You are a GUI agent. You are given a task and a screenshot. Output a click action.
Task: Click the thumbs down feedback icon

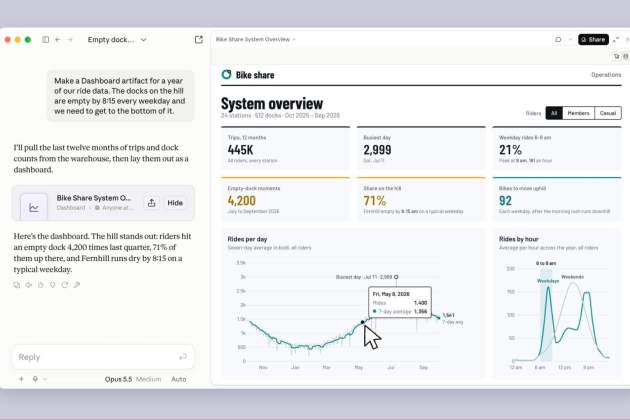coord(53,285)
